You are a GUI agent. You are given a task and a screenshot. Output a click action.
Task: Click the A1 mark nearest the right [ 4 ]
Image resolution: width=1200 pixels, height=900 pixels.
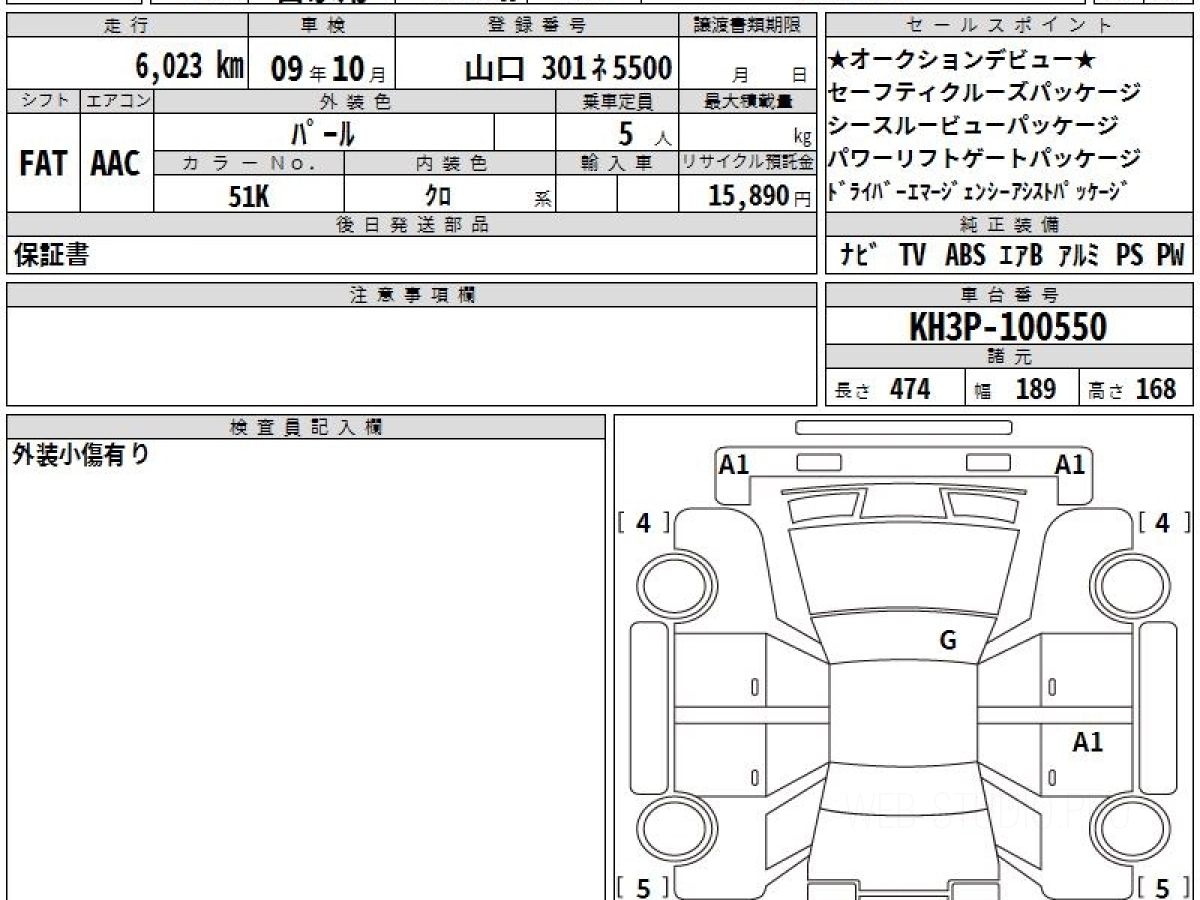coord(1070,464)
